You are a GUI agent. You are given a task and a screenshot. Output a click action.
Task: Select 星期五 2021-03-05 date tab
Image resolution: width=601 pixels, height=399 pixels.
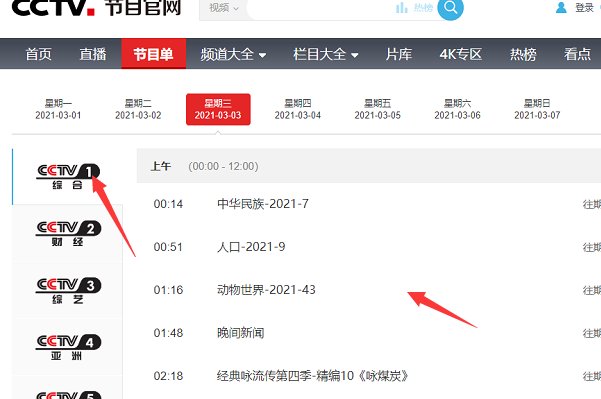378,109
